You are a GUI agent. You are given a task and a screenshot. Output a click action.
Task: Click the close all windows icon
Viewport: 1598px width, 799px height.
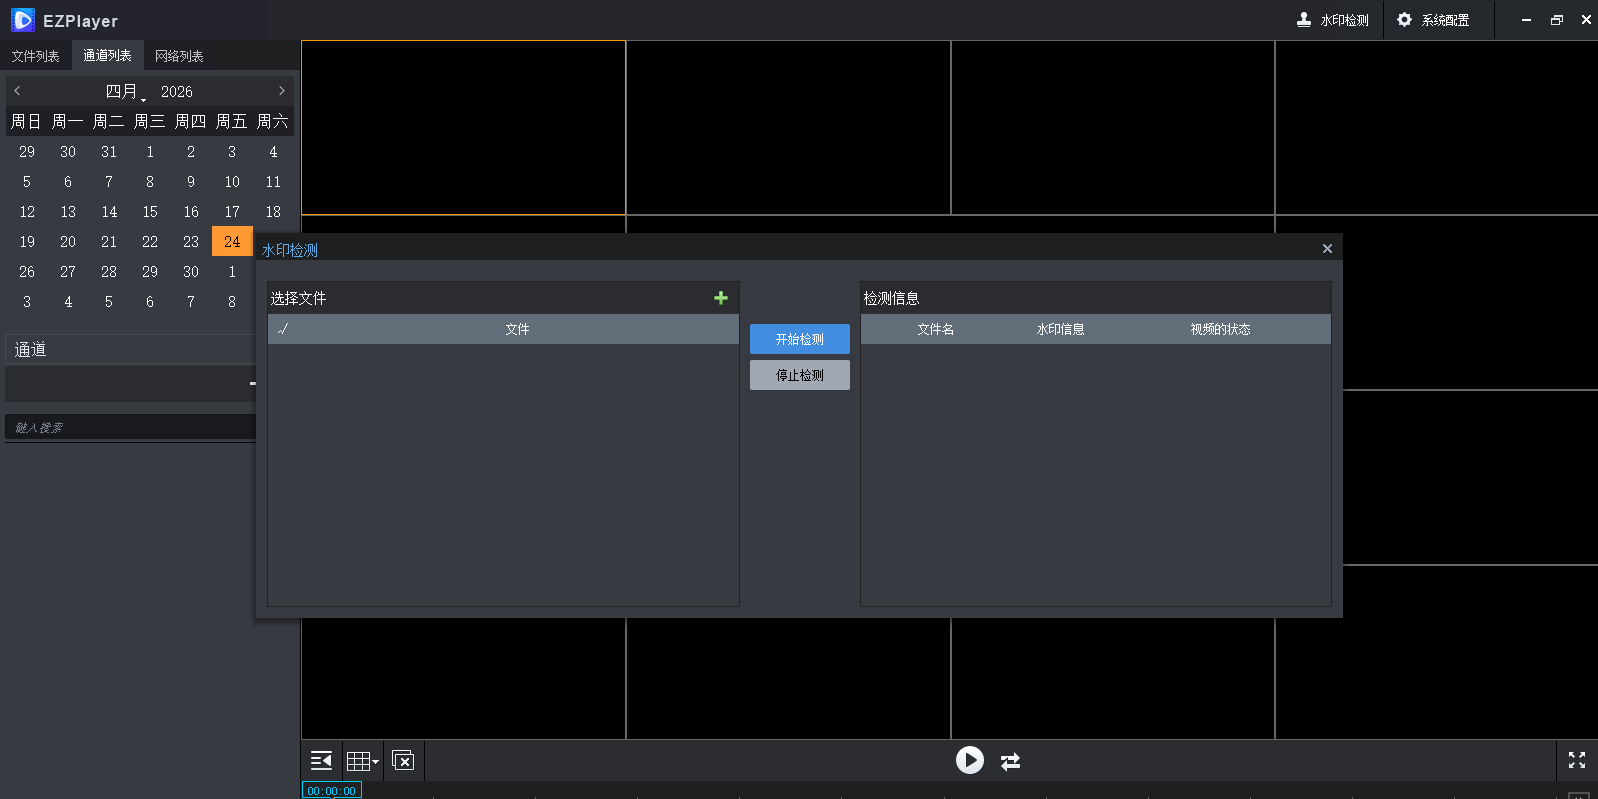click(x=403, y=761)
